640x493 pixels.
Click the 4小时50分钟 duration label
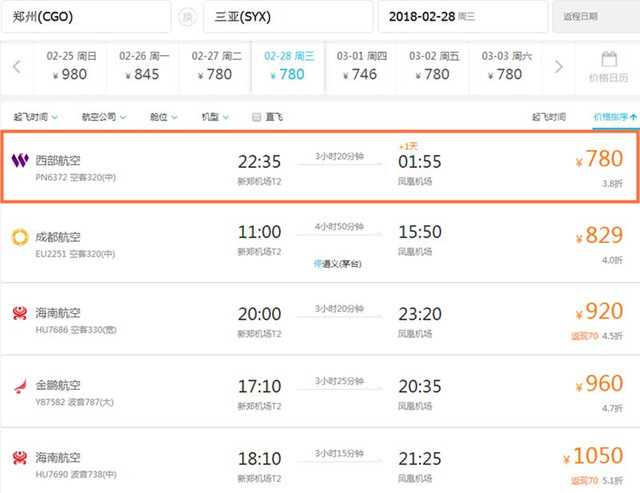point(339,227)
